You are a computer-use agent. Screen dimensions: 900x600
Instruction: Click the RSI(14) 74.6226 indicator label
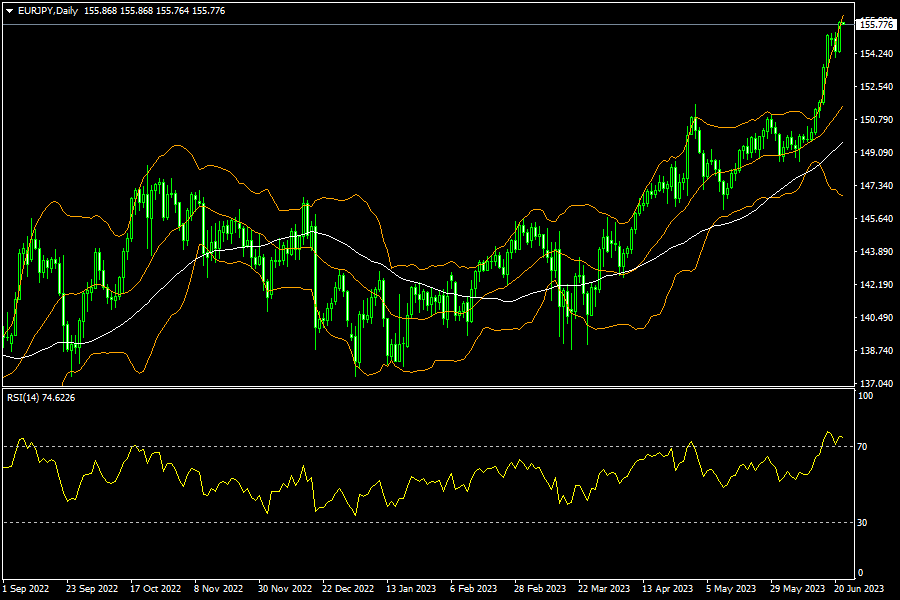[x=41, y=398]
